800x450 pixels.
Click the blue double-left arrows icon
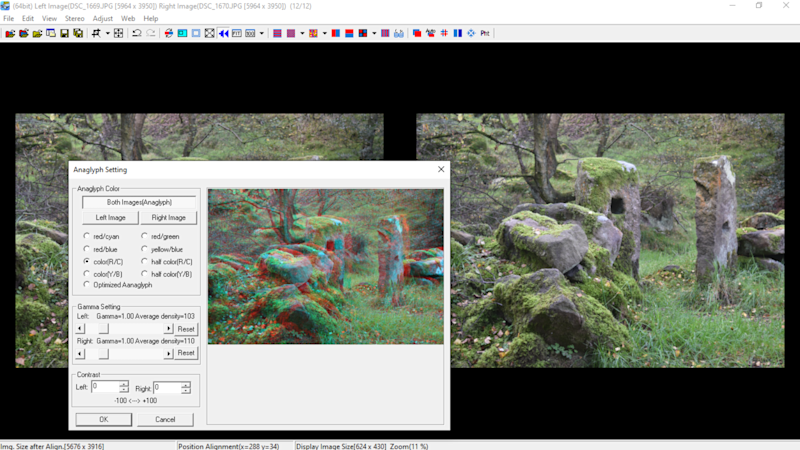coord(223,33)
